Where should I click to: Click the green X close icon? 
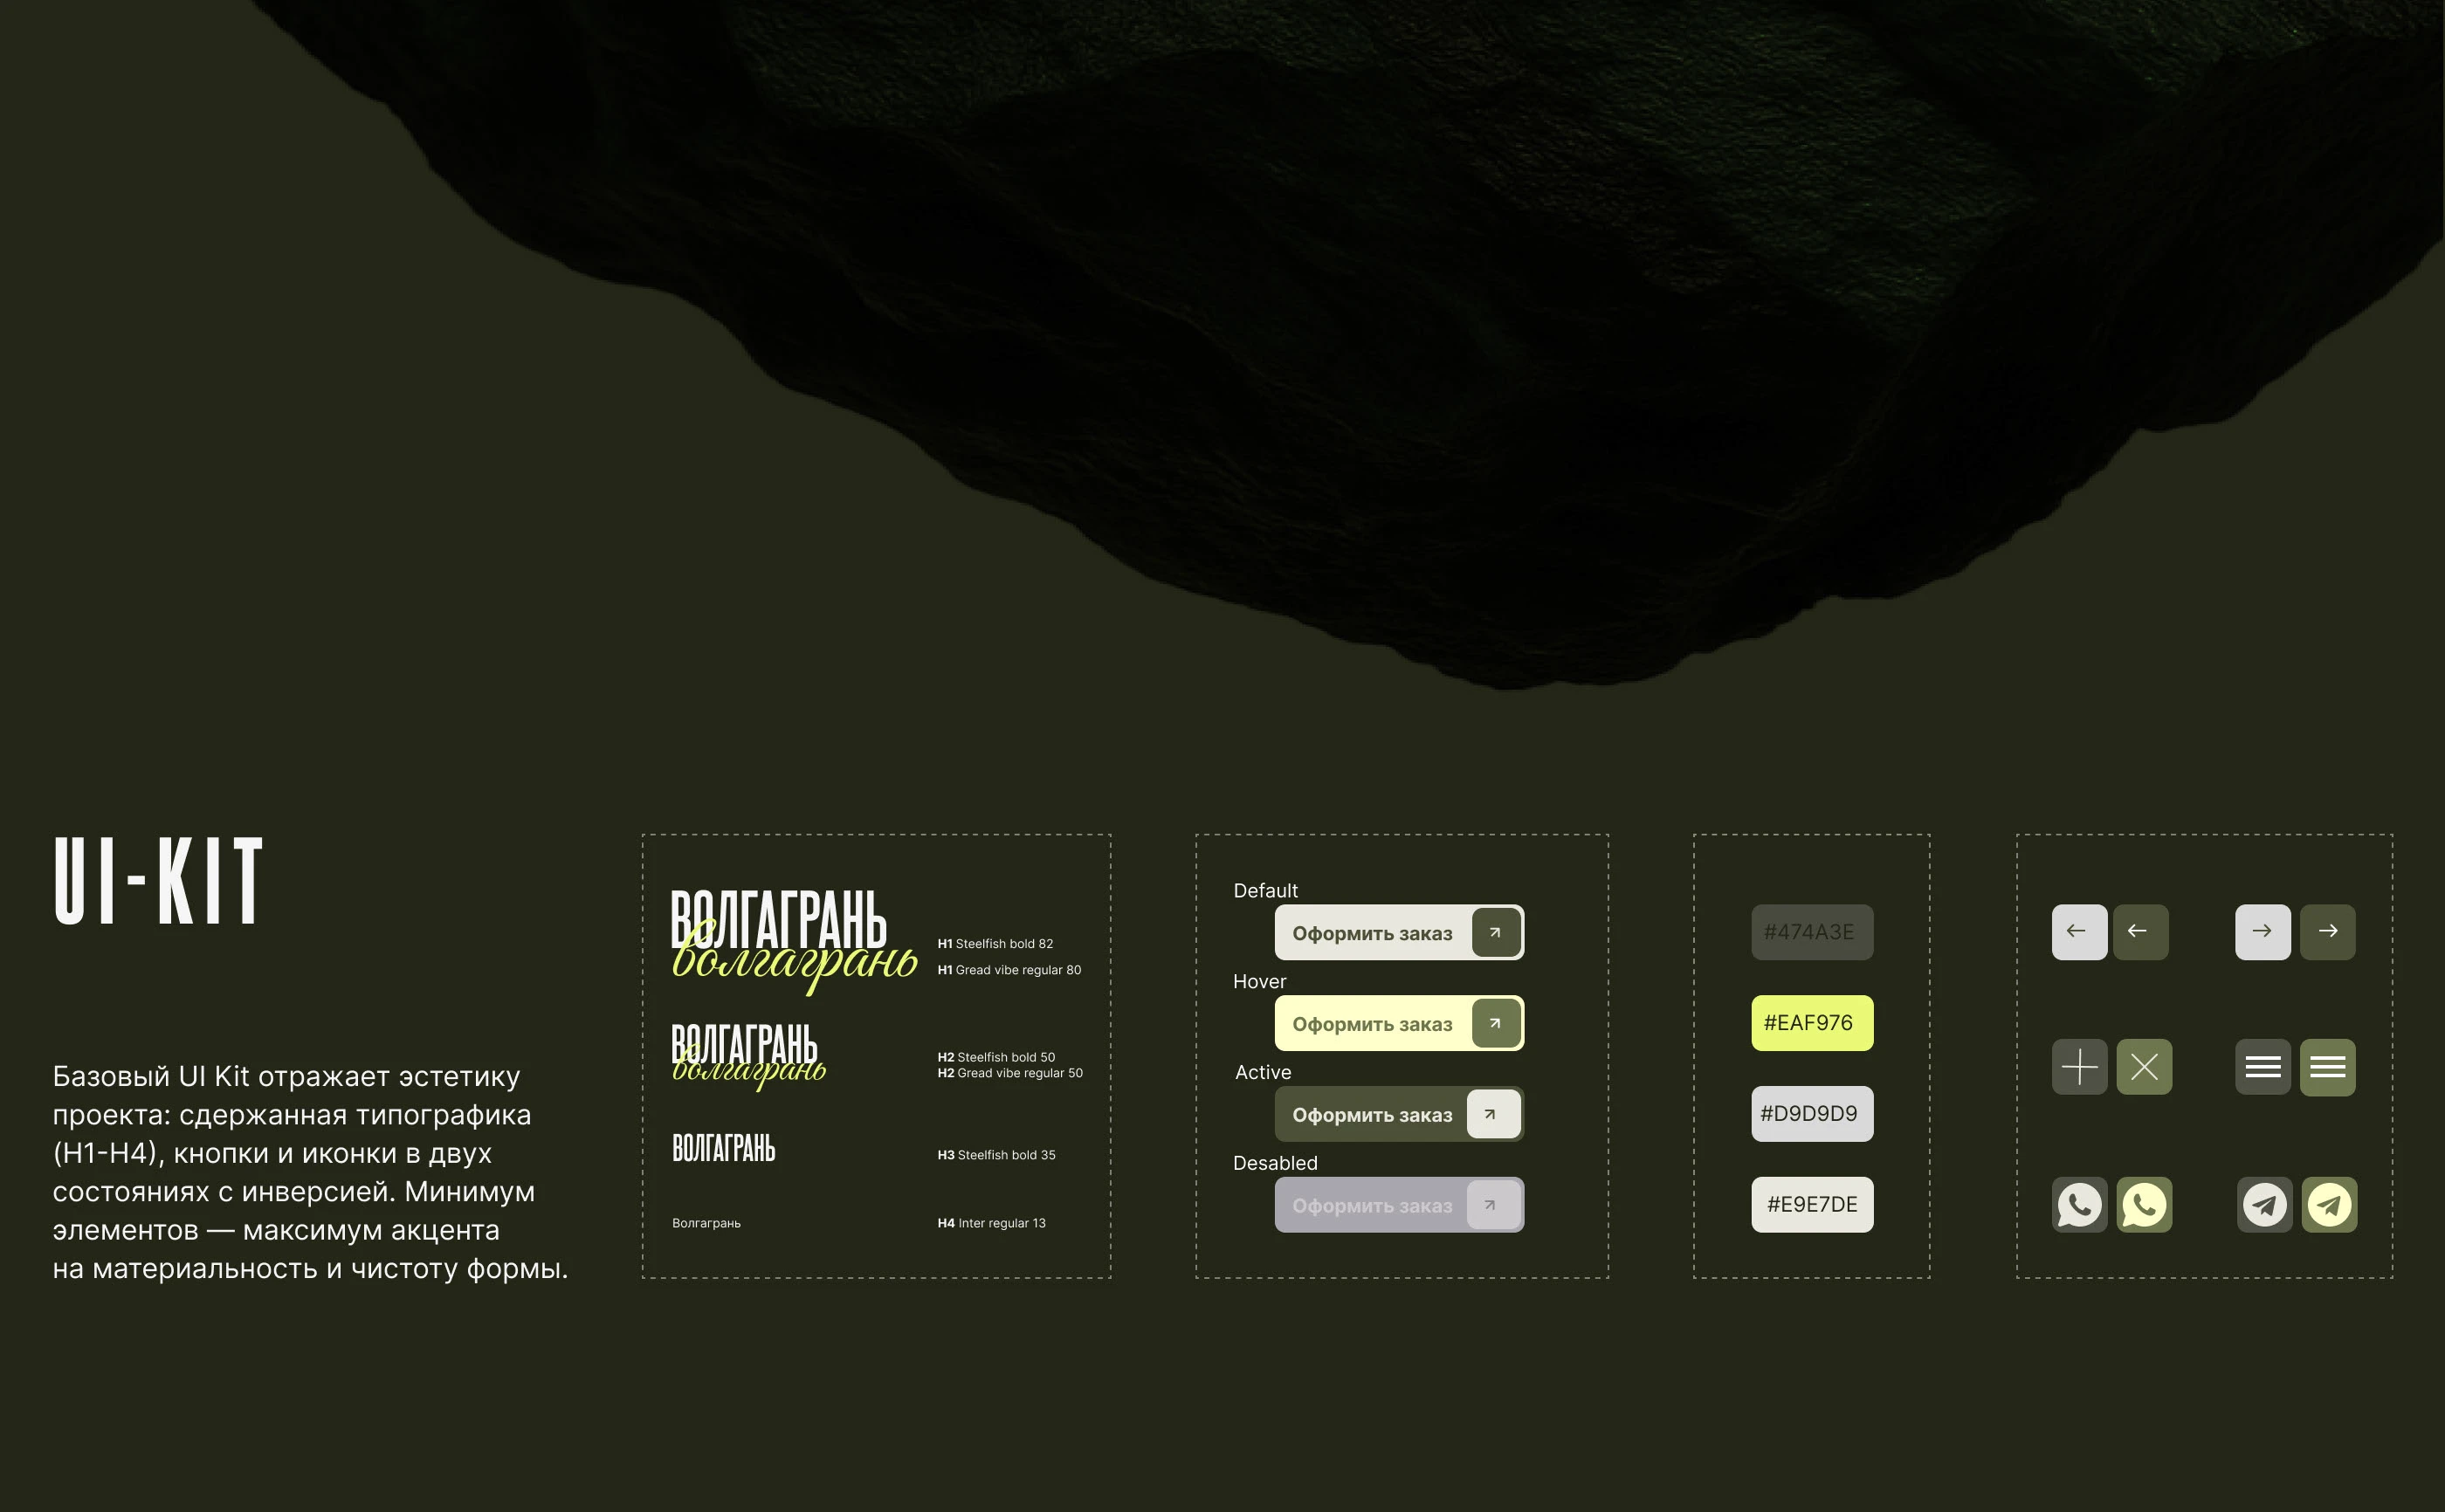coord(2144,1067)
